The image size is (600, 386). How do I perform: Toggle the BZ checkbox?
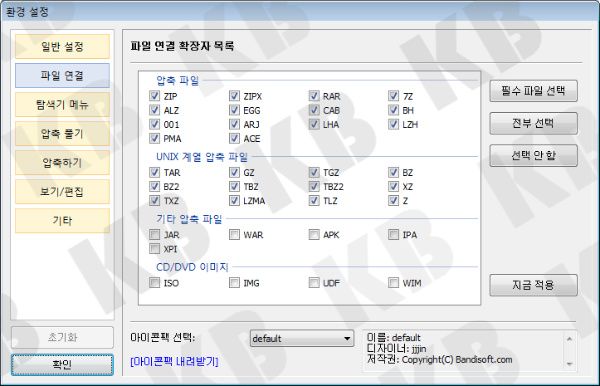tap(393, 172)
